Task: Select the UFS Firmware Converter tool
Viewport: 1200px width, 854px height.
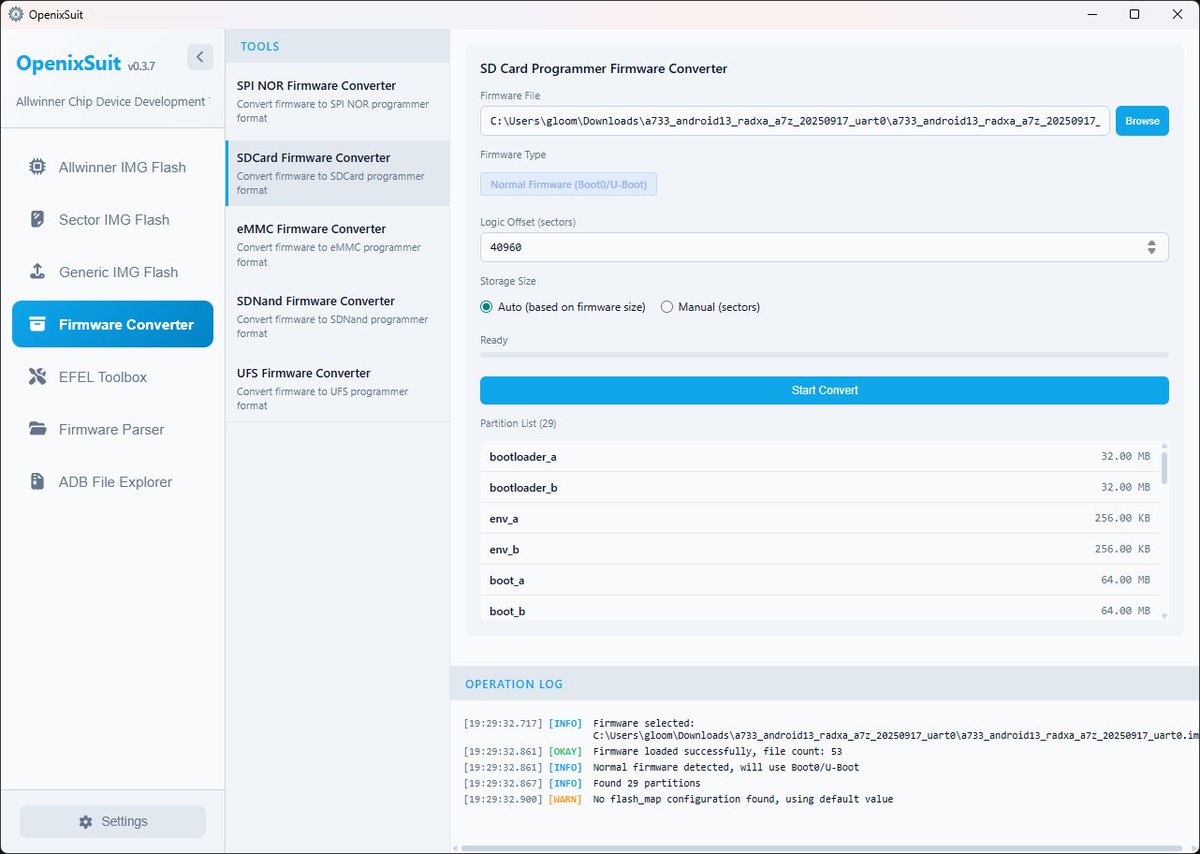Action: pos(337,388)
